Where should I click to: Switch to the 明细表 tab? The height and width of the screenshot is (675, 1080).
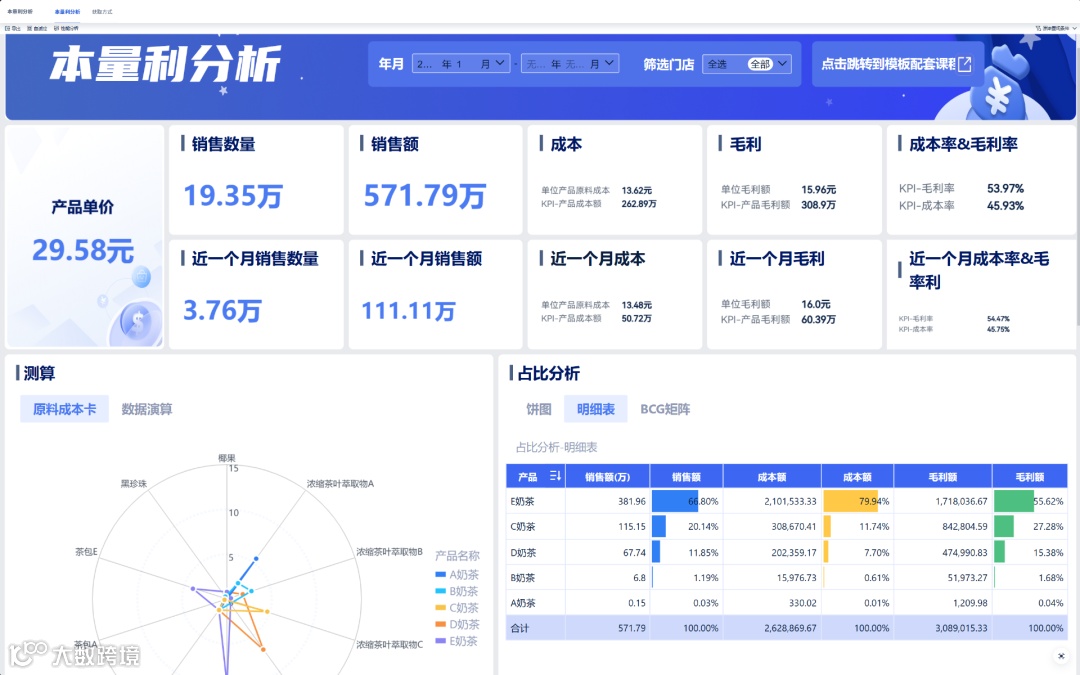point(596,409)
